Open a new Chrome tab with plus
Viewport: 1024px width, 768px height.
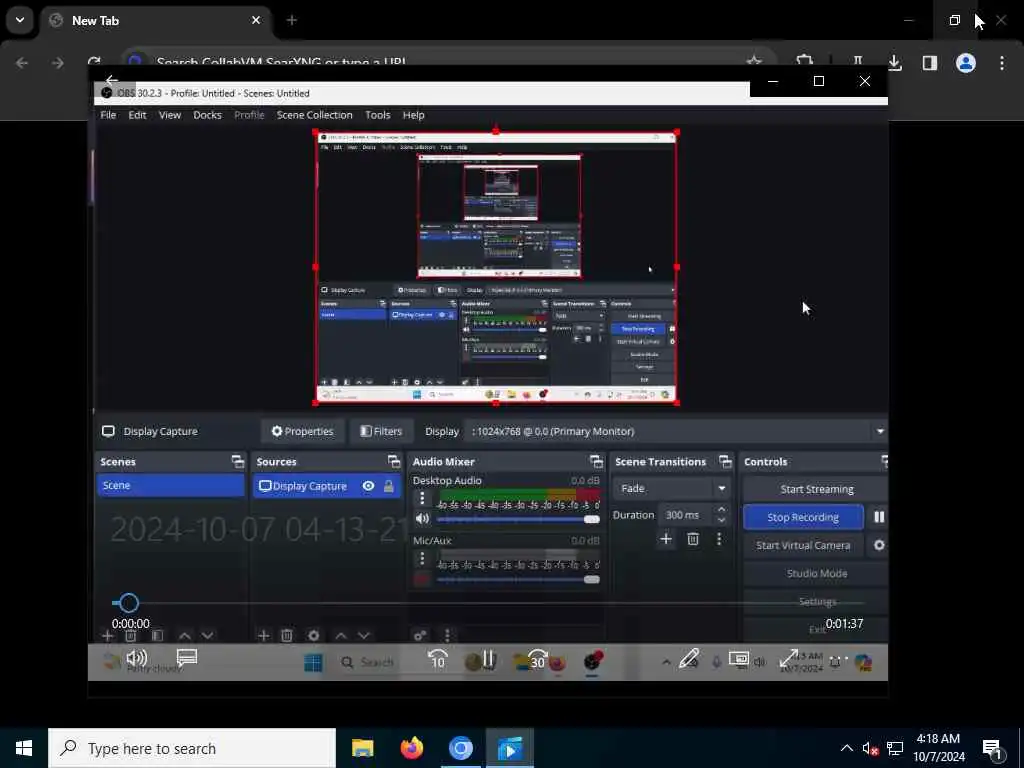[x=291, y=20]
